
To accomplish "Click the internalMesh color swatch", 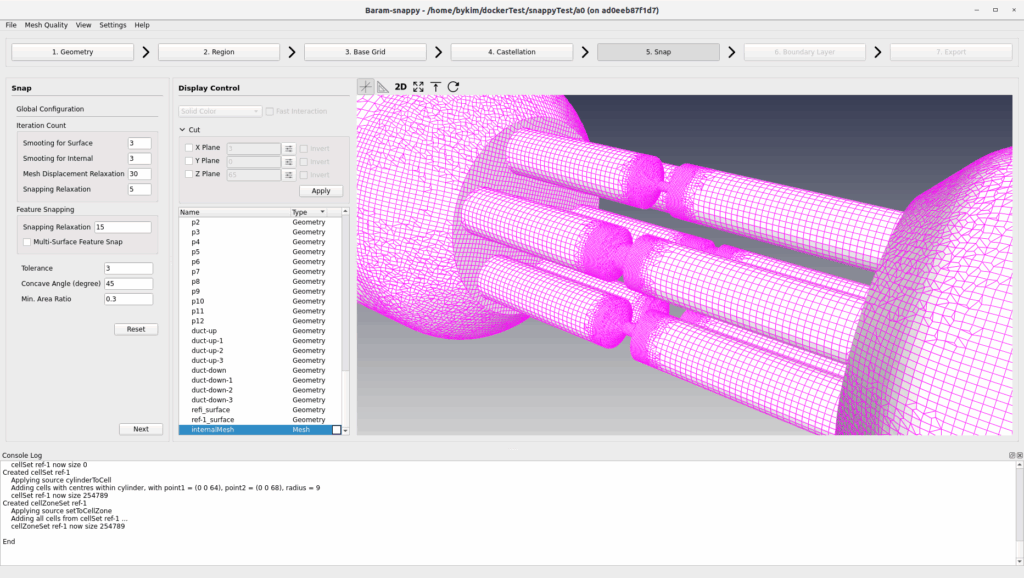I will [336, 430].
